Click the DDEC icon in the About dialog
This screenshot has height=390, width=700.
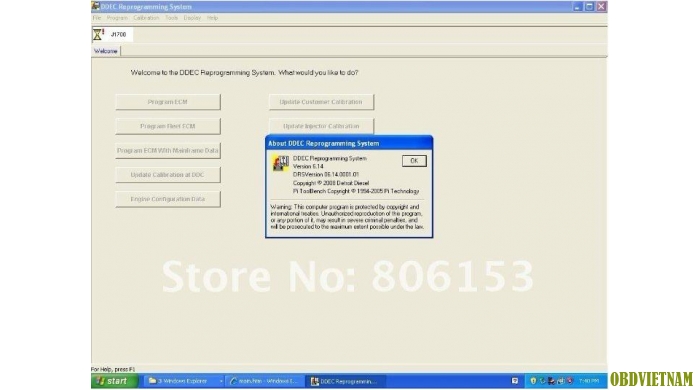coord(281,163)
